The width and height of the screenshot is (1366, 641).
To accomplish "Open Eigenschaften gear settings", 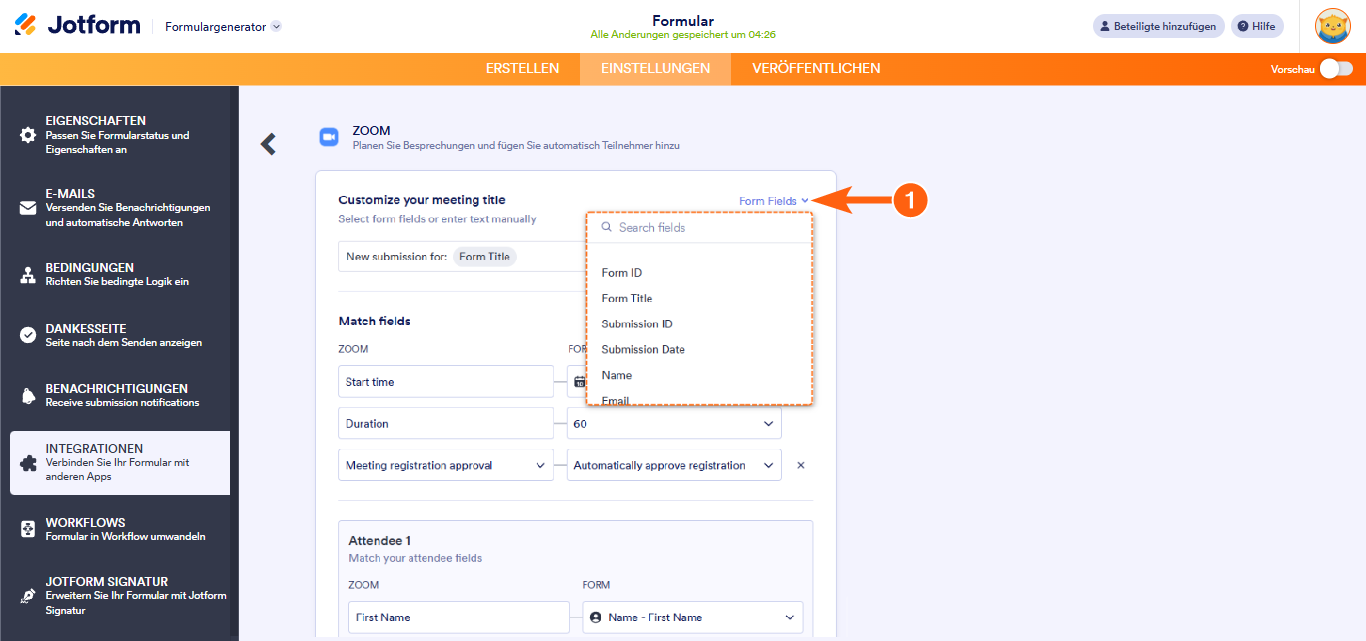I will [x=28, y=135].
